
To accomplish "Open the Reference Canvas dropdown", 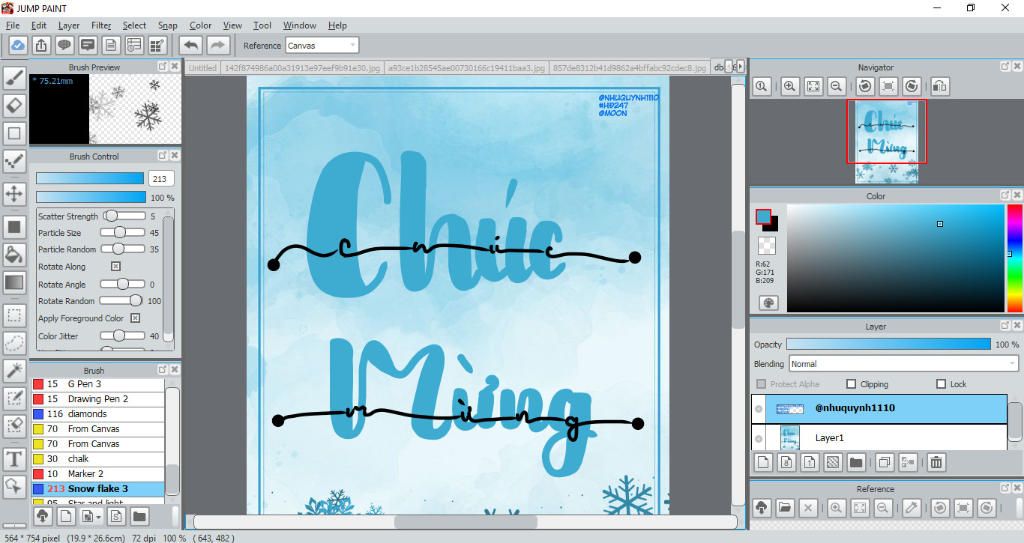I will pyautogui.click(x=322, y=45).
